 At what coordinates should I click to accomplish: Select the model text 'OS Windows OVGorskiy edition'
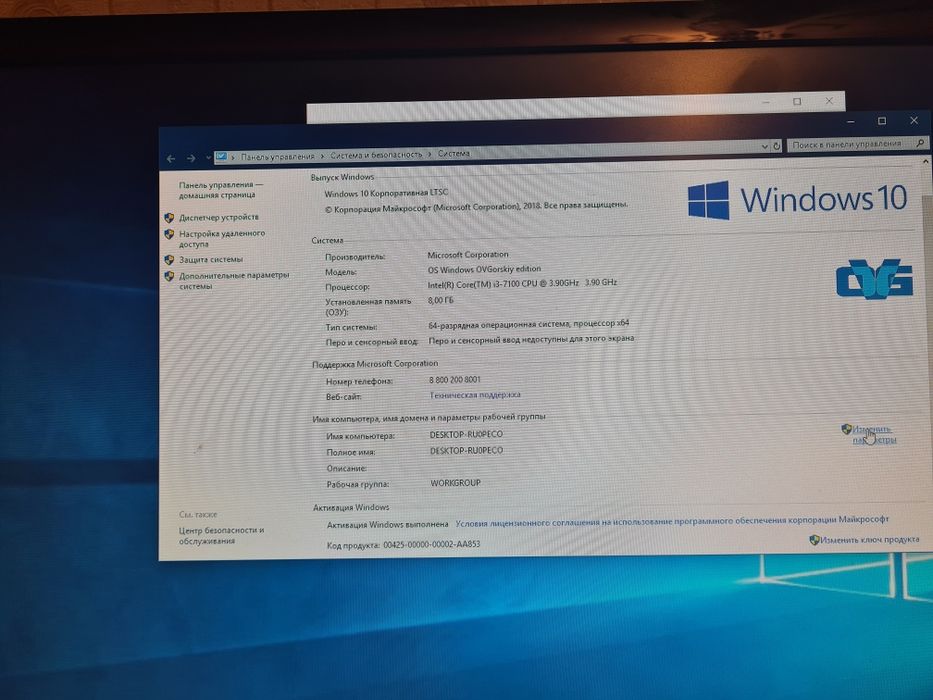[484, 269]
